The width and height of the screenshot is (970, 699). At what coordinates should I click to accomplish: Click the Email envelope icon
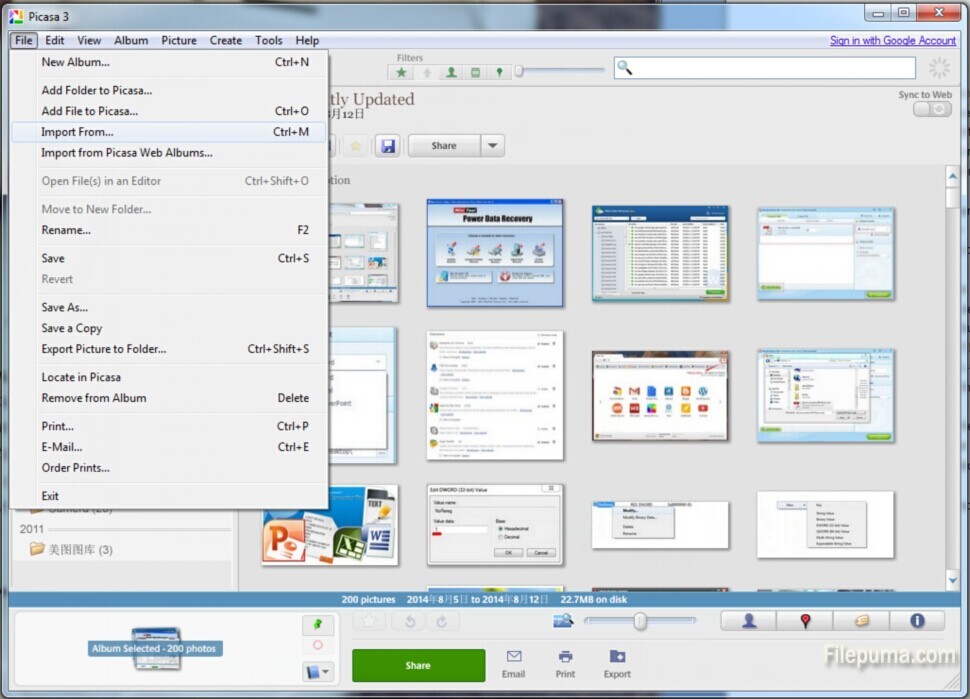tap(514, 657)
